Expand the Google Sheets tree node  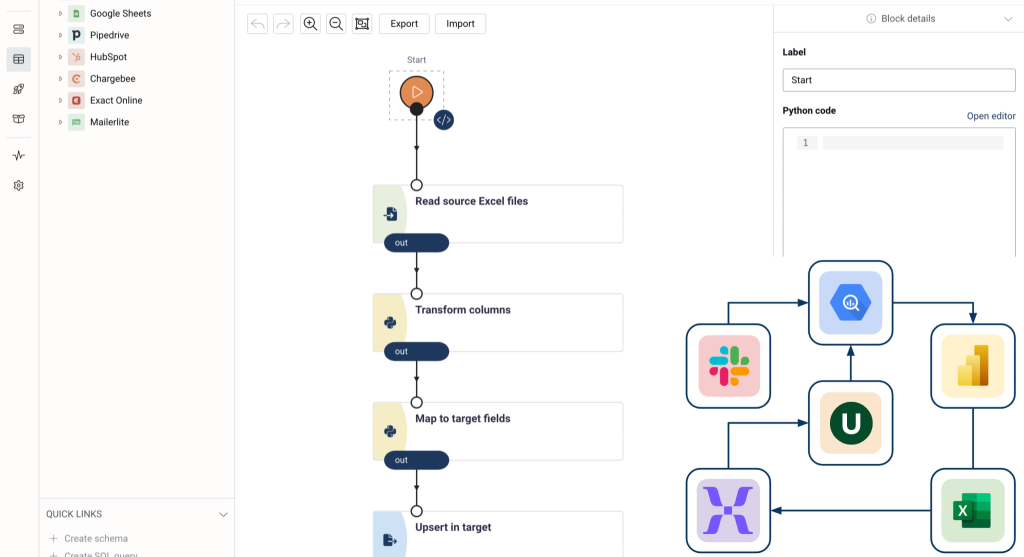tap(60, 13)
